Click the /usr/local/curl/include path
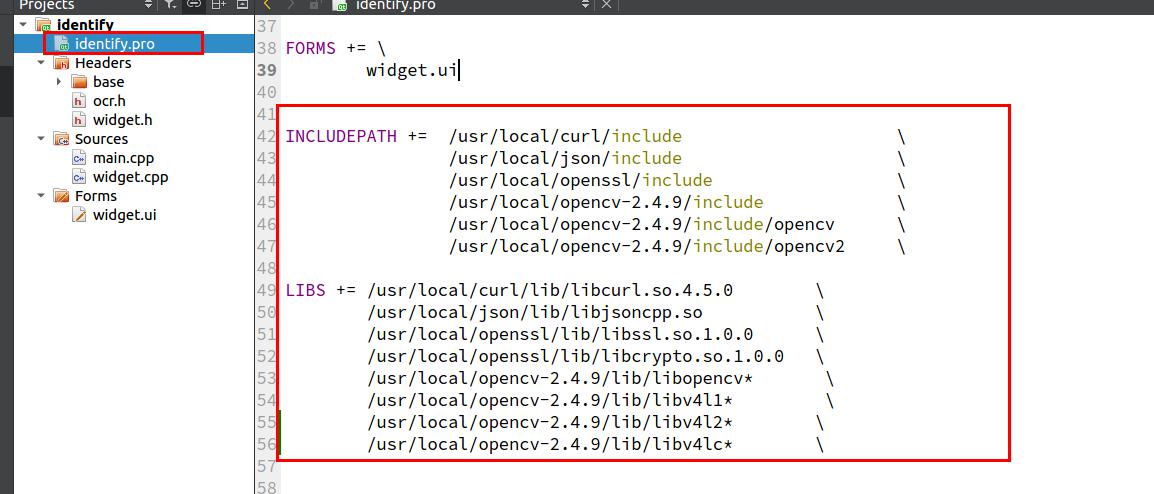Image resolution: width=1154 pixels, height=494 pixels. click(x=565, y=136)
